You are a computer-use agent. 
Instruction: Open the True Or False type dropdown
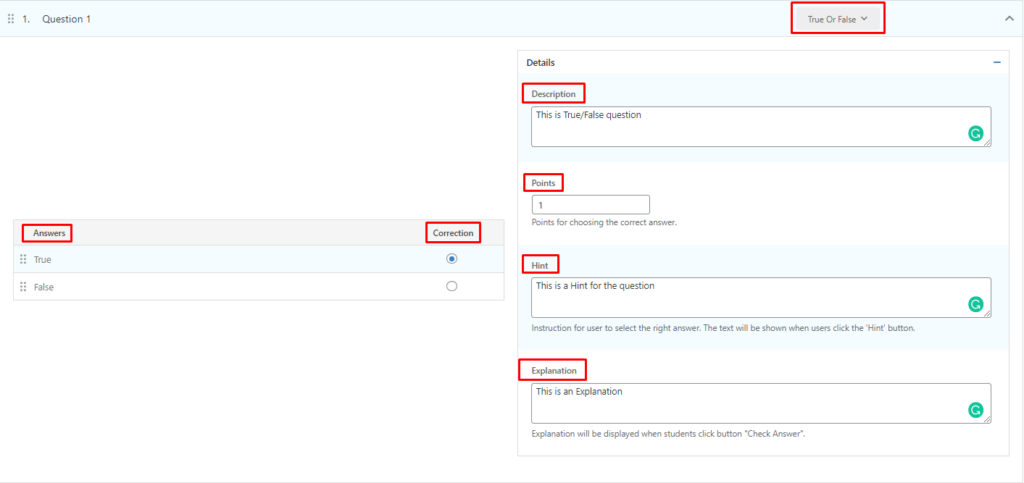837,19
